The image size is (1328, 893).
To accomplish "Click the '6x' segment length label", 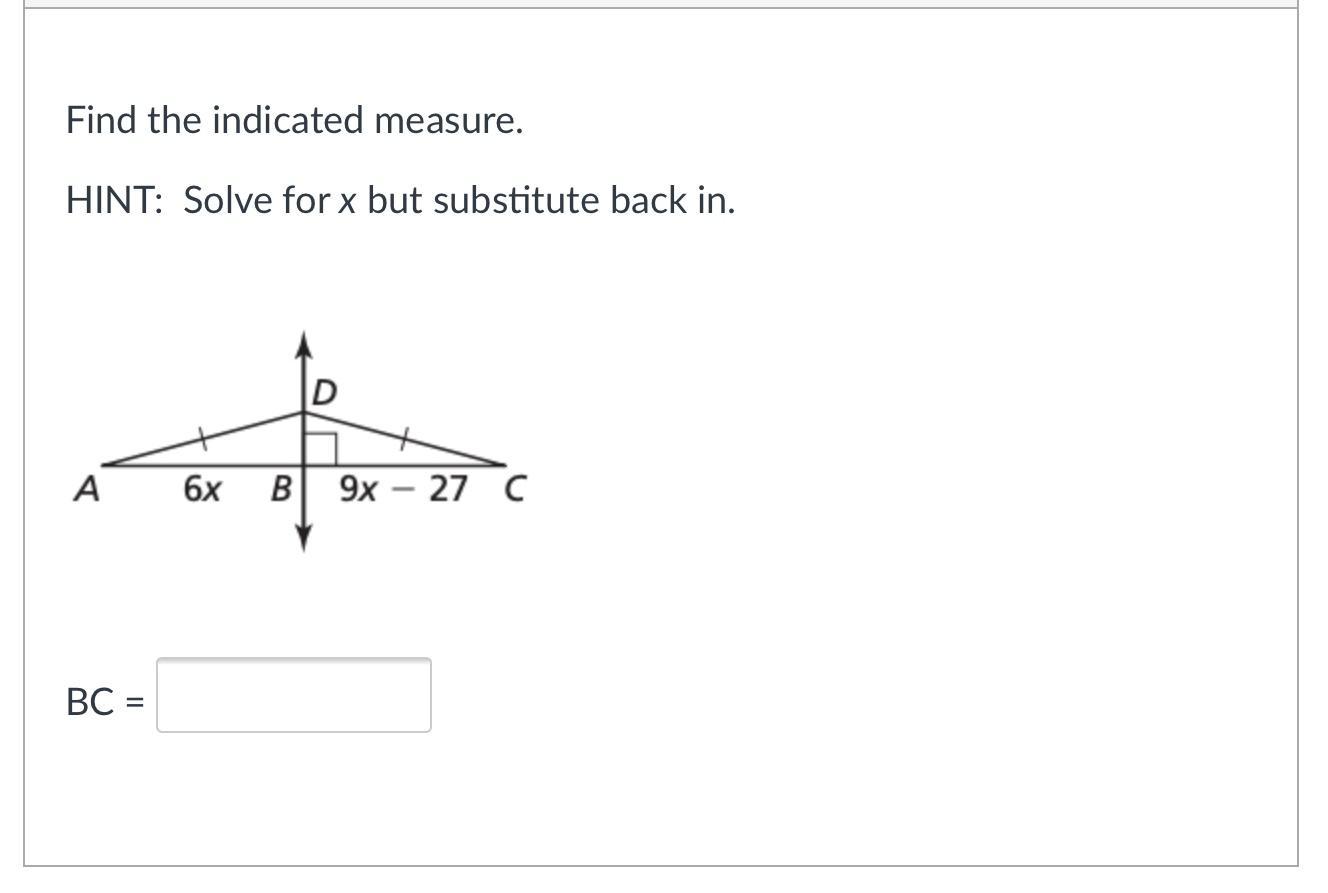I will [x=202, y=490].
